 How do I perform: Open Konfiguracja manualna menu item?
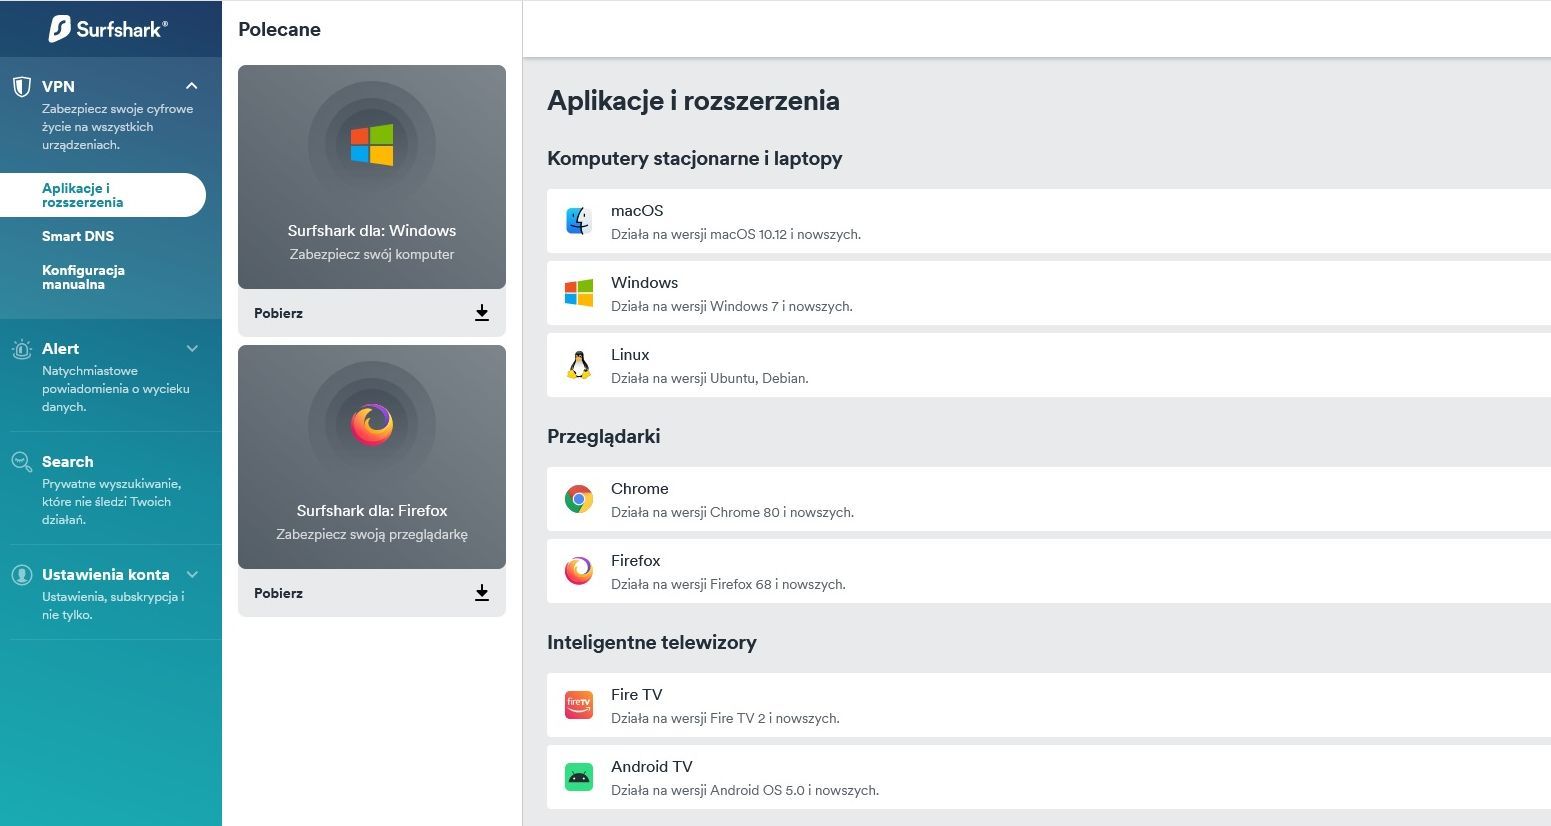[x=83, y=277]
